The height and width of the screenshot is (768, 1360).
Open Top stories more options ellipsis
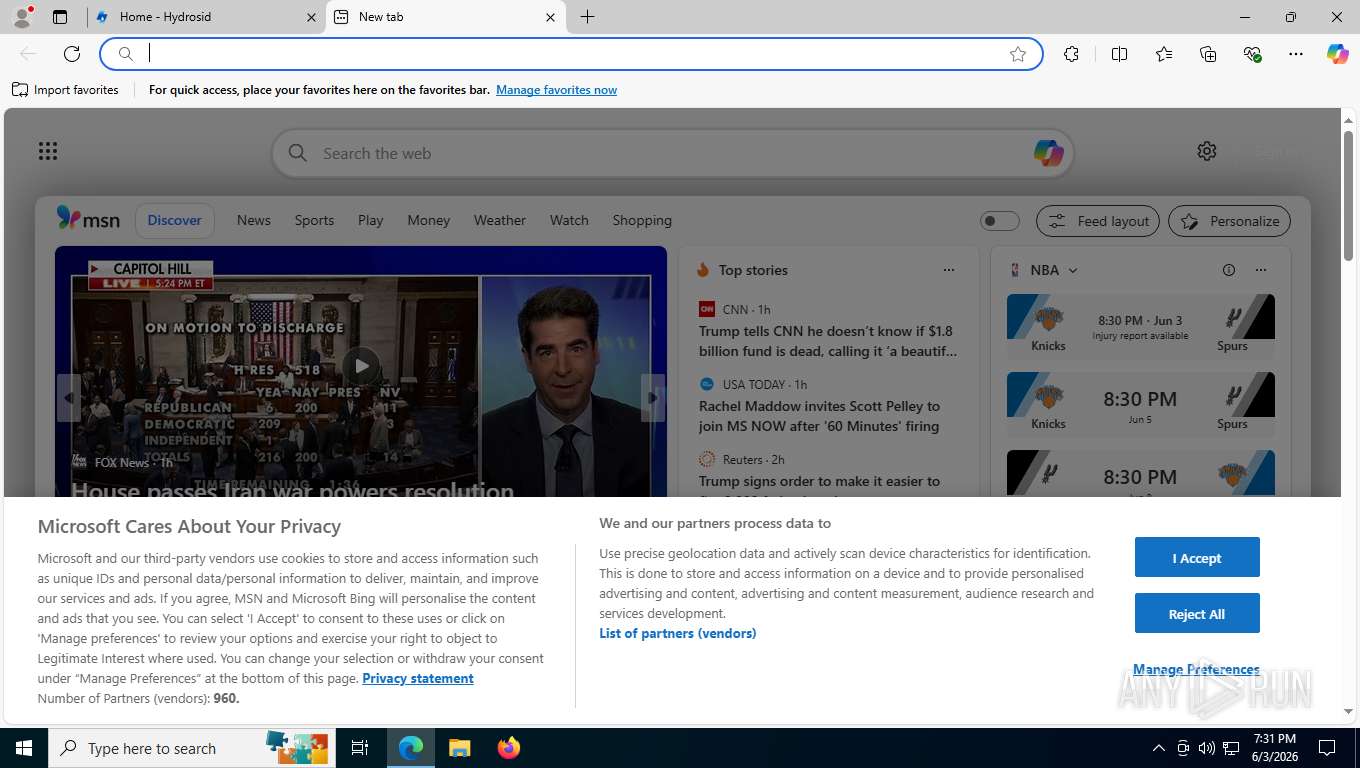949,270
